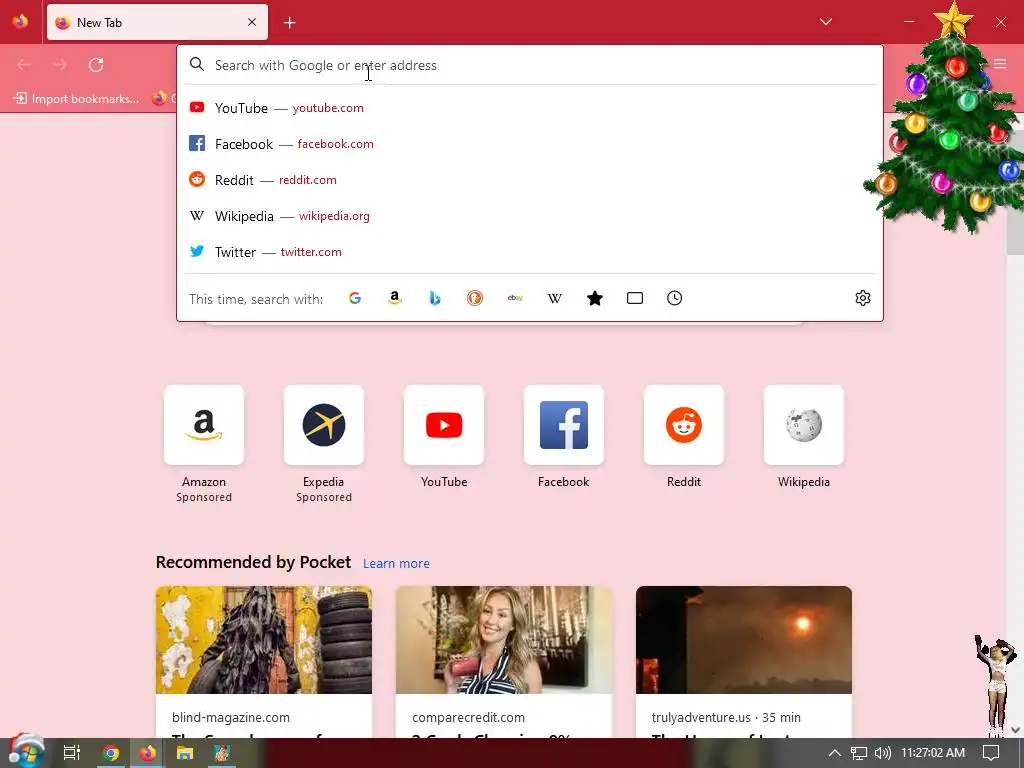Expand the list all tabs chevron
Viewport: 1024px width, 768px height.
click(825, 22)
